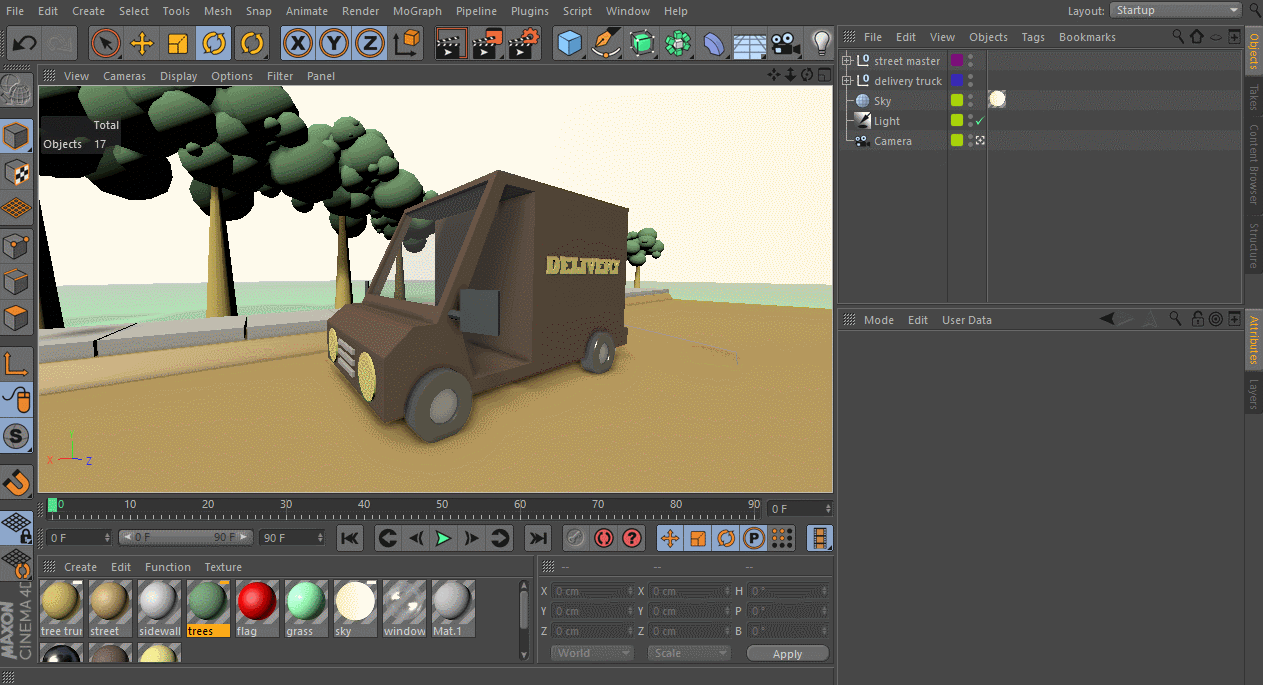This screenshot has width=1263, height=685.
Task: Toggle the Z axis lock
Action: tap(370, 43)
